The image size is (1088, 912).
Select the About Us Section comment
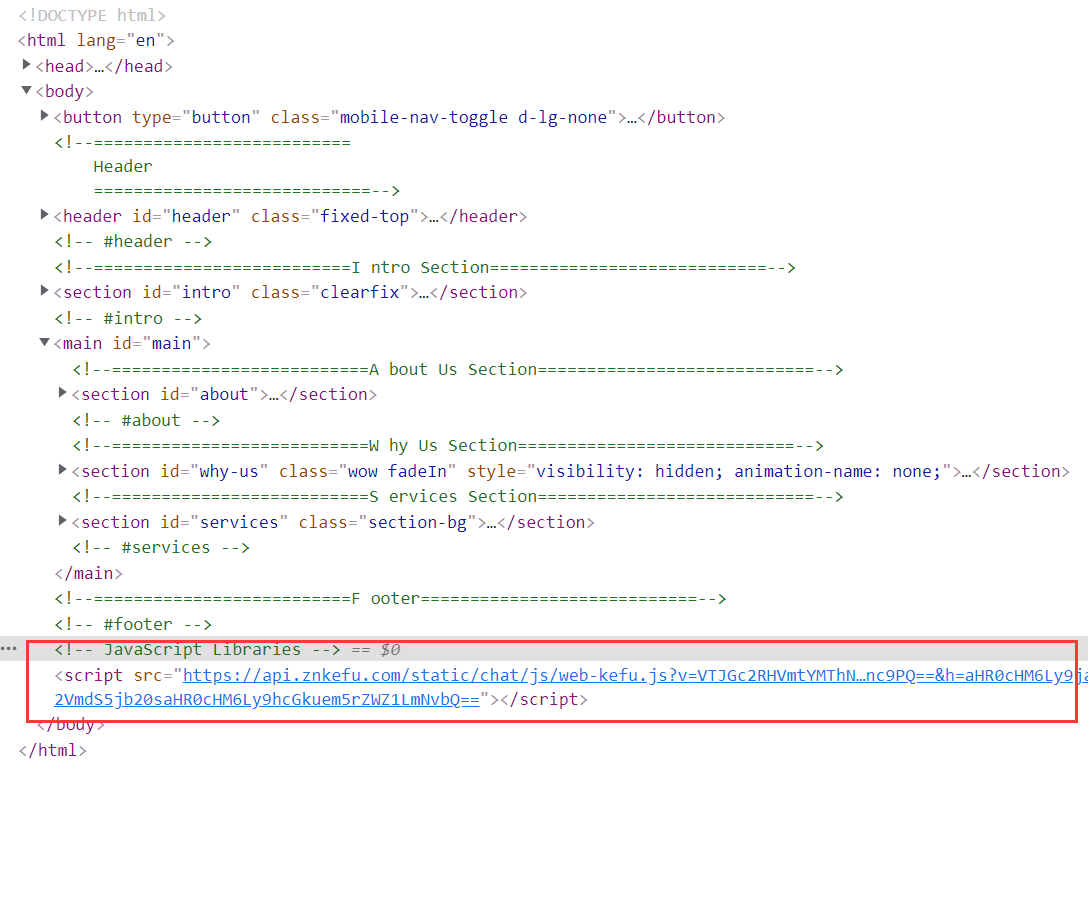(458, 369)
